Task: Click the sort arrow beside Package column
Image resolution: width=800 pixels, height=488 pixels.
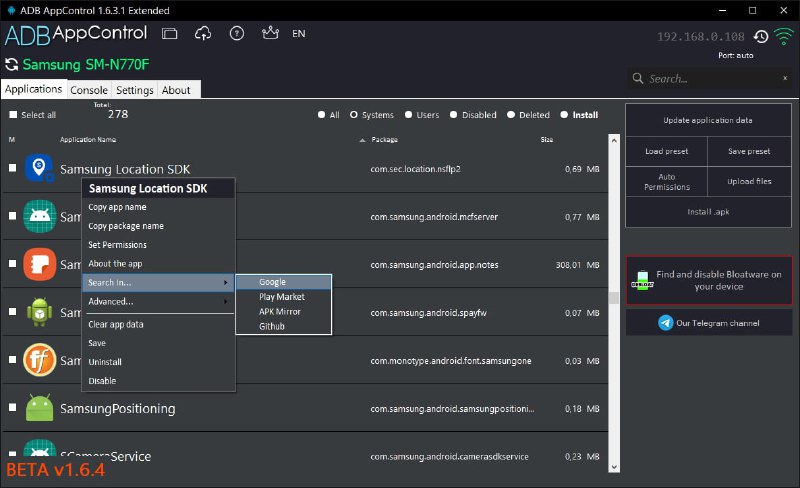Action: click(362, 140)
